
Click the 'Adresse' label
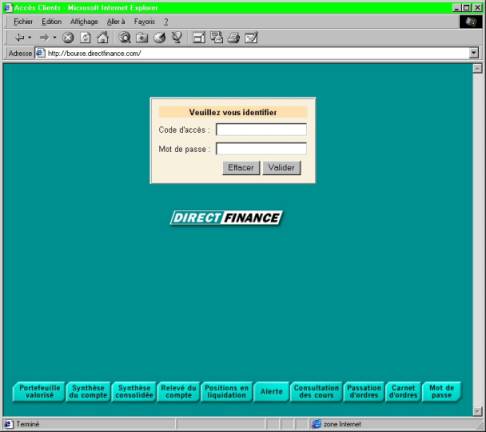pos(20,53)
